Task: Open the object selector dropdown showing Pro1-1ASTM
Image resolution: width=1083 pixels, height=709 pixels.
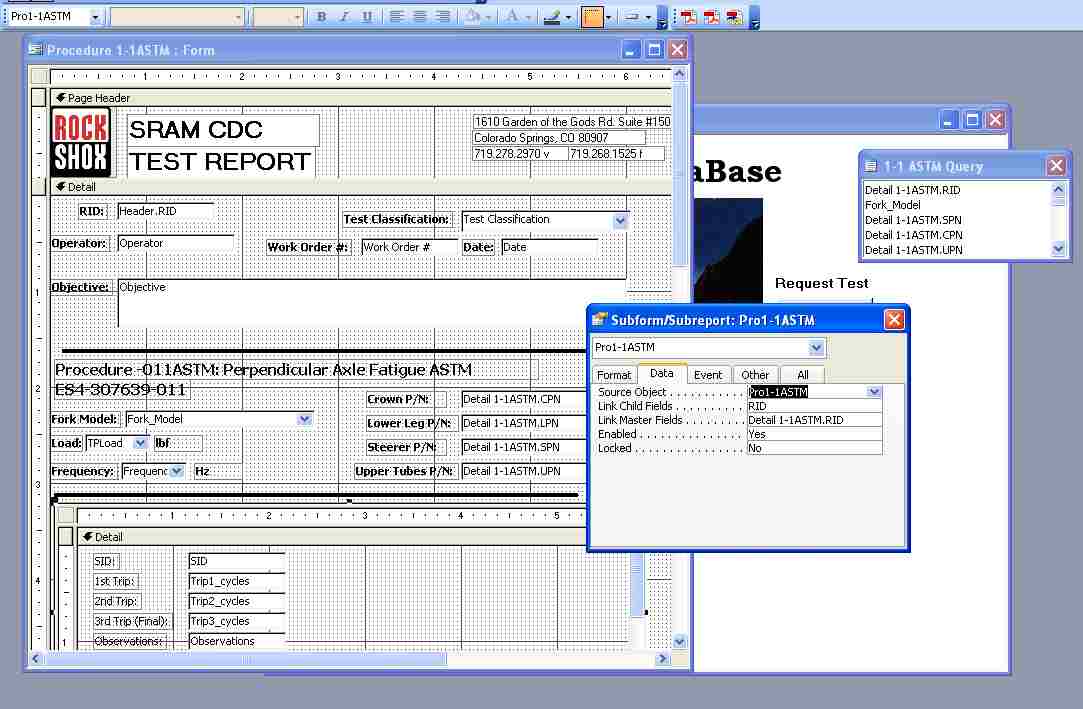Action: point(95,17)
